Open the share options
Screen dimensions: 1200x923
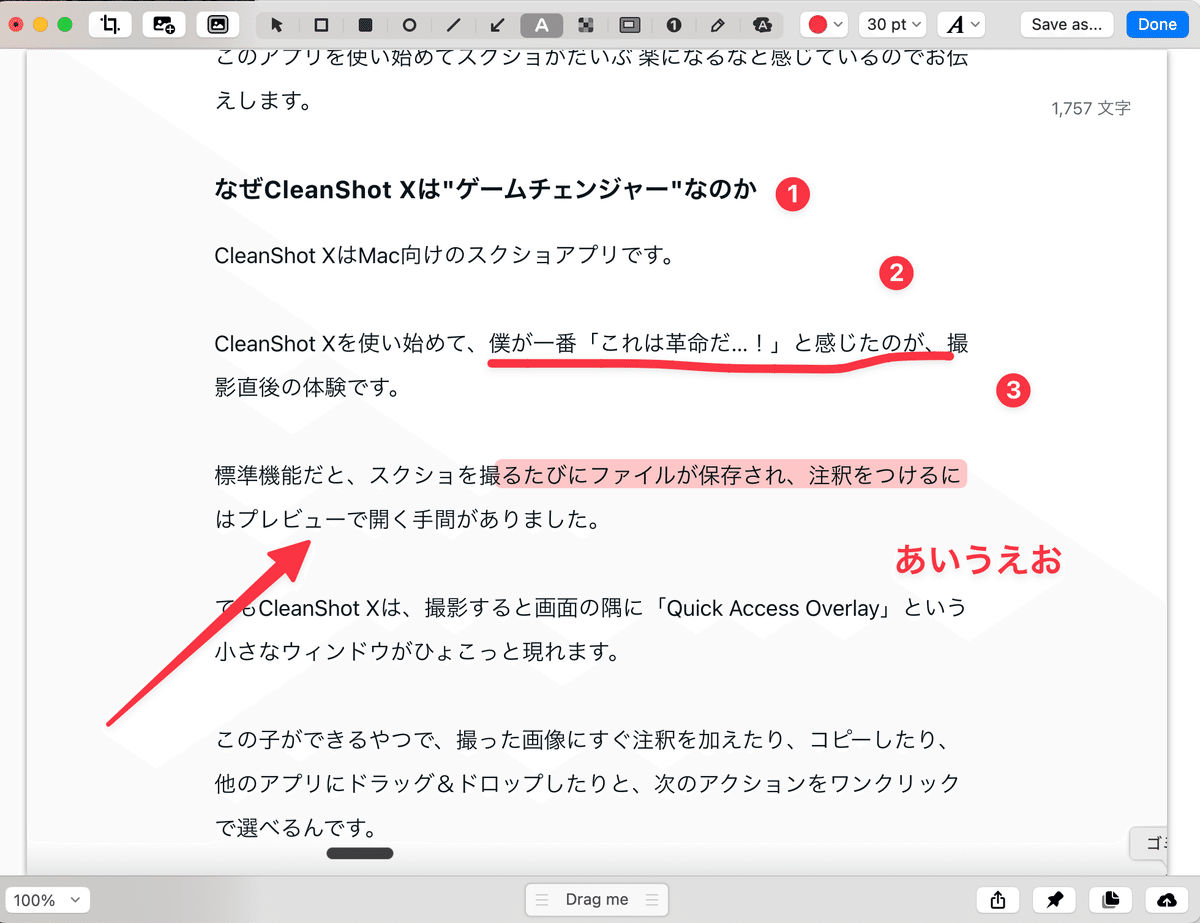pos(998,899)
